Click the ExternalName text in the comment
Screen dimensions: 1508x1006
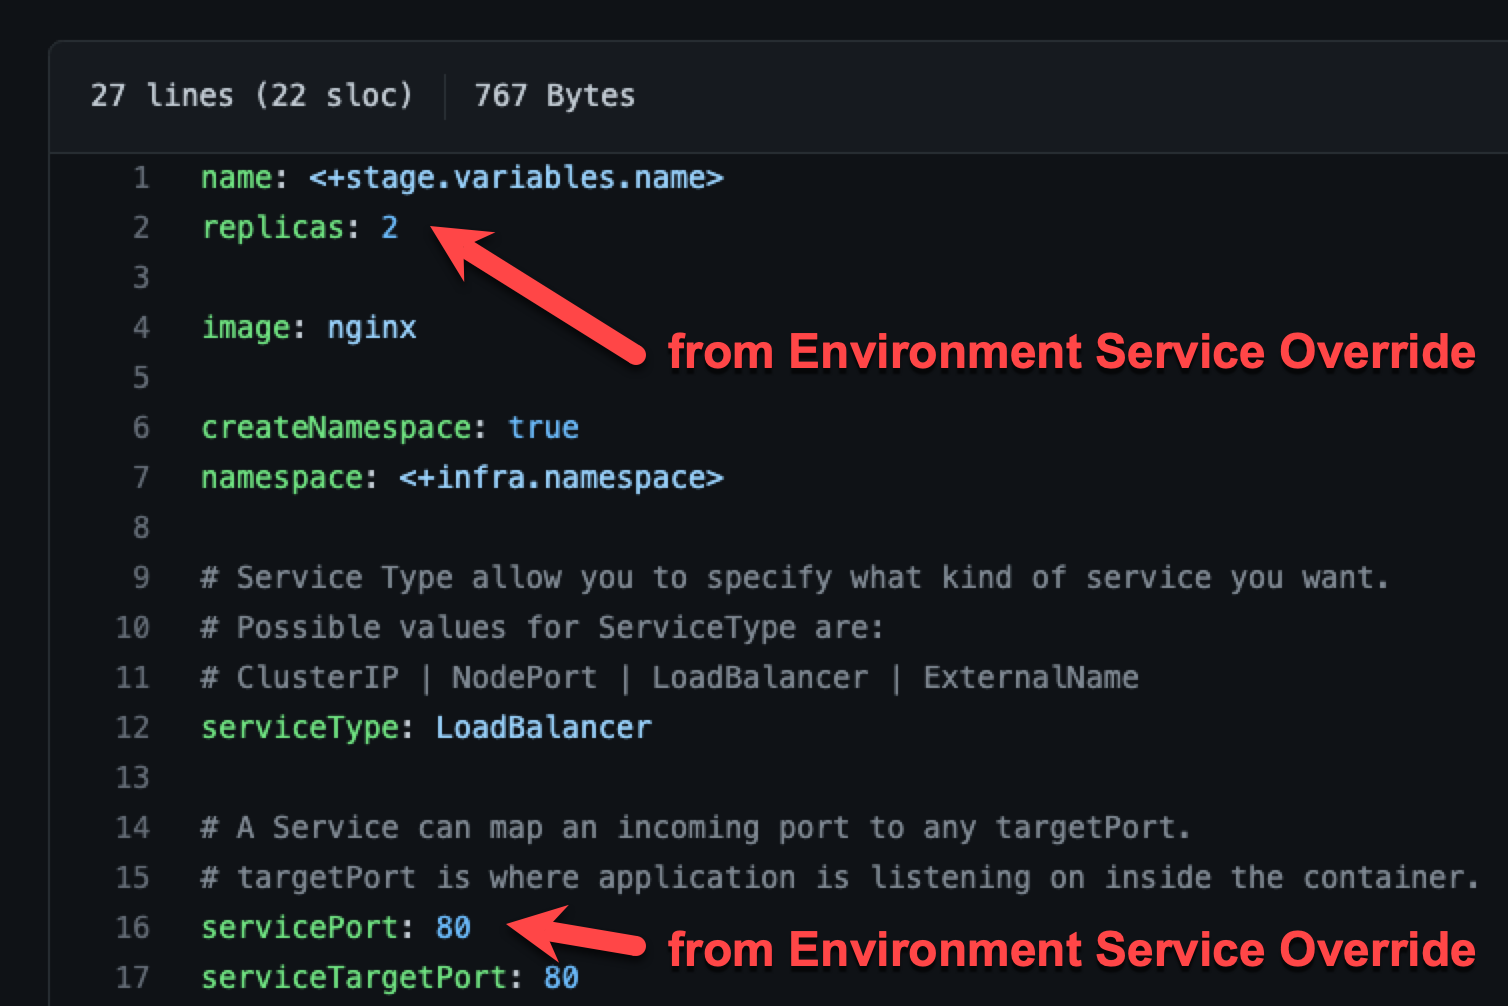pos(1030,678)
